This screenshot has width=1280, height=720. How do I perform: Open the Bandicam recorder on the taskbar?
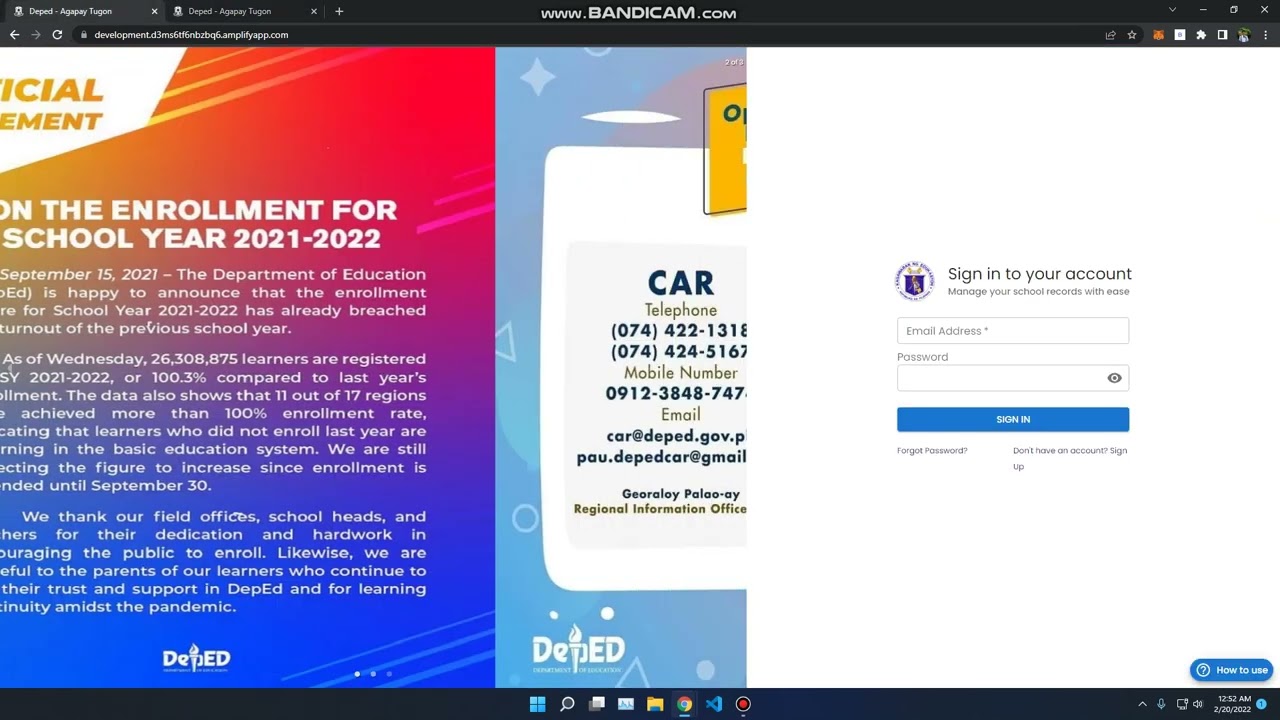tap(743, 704)
